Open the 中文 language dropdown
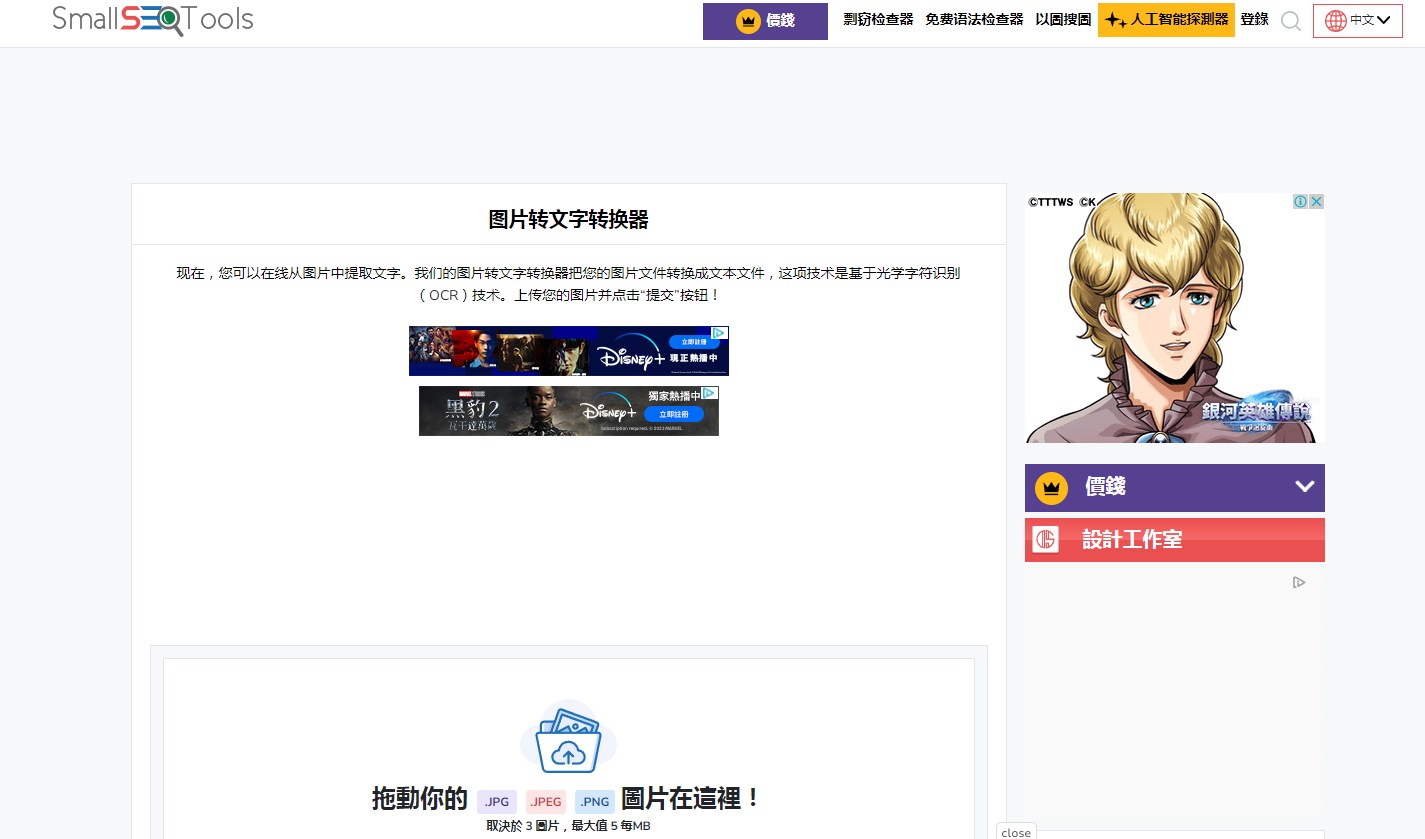1425x839 pixels. 1357,20
